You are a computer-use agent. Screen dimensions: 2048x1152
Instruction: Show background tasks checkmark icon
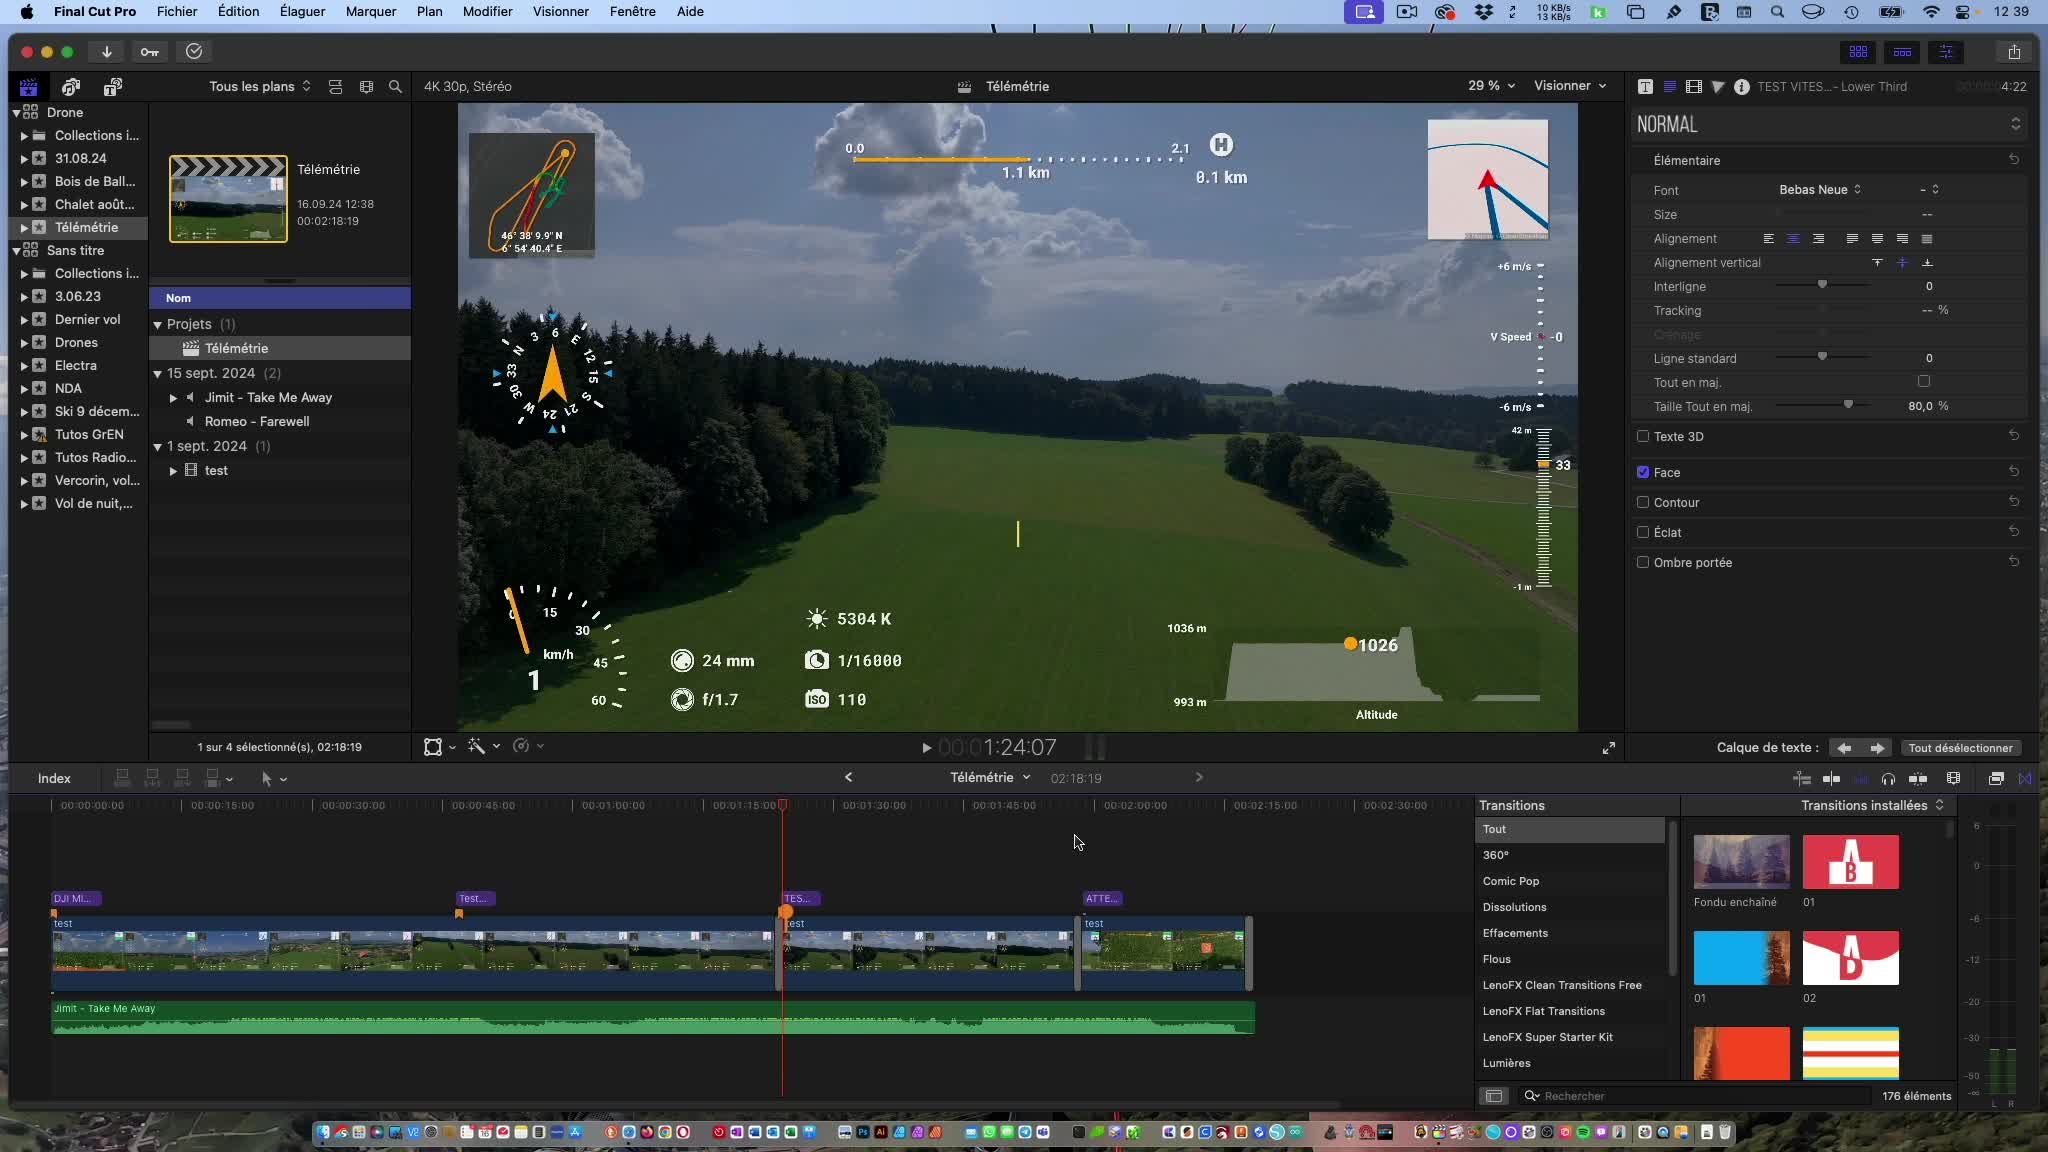coord(194,52)
